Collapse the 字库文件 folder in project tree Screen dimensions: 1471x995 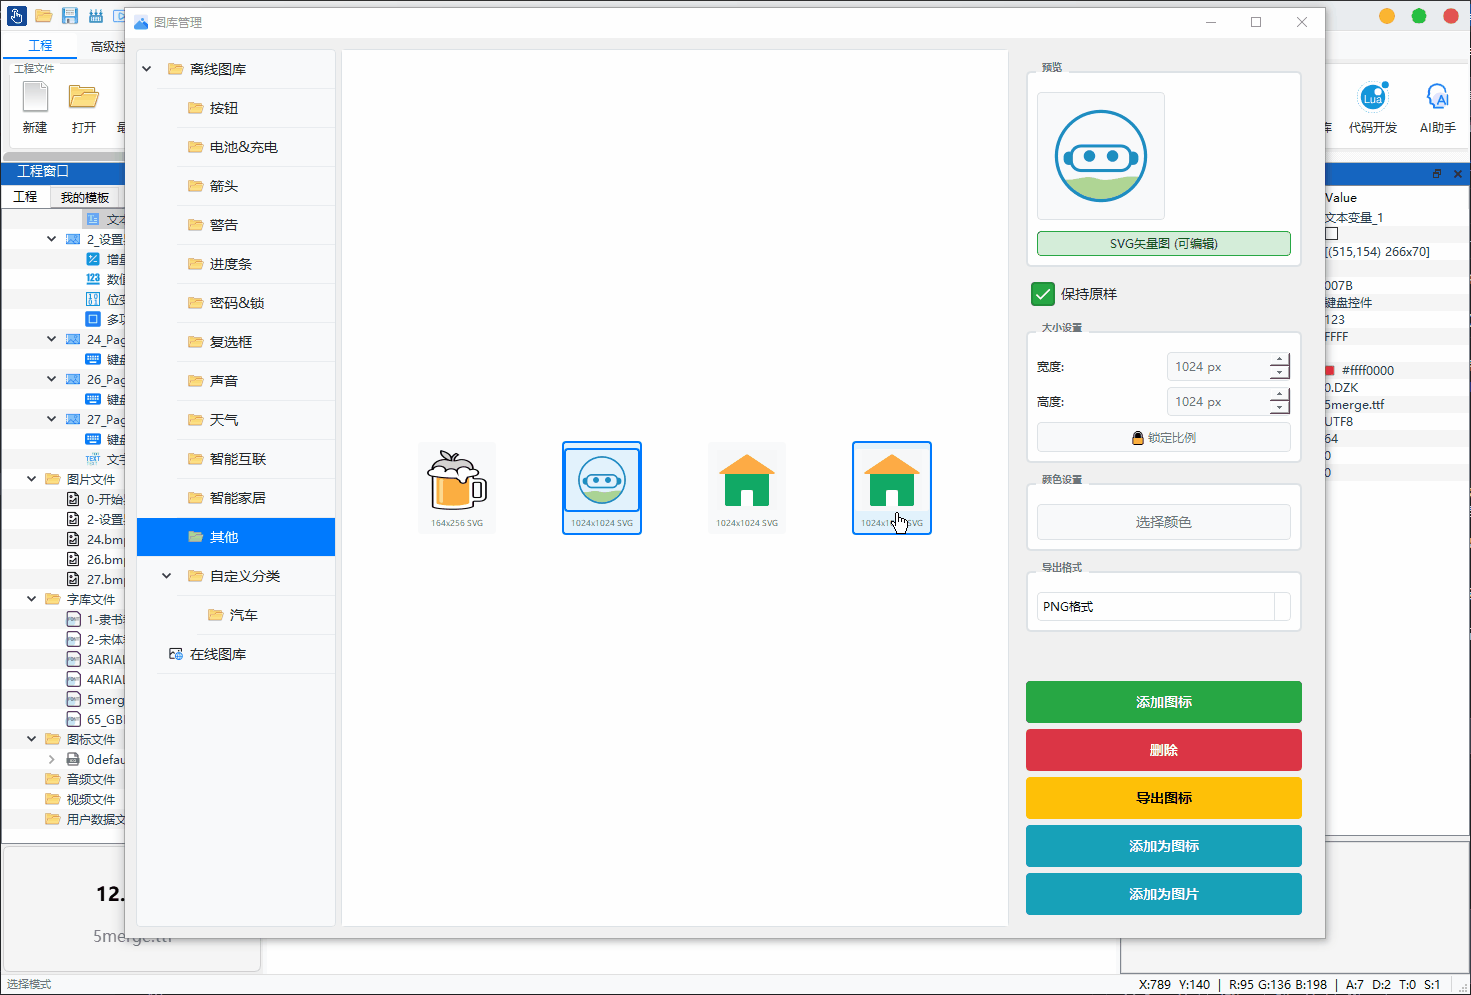tap(32, 599)
